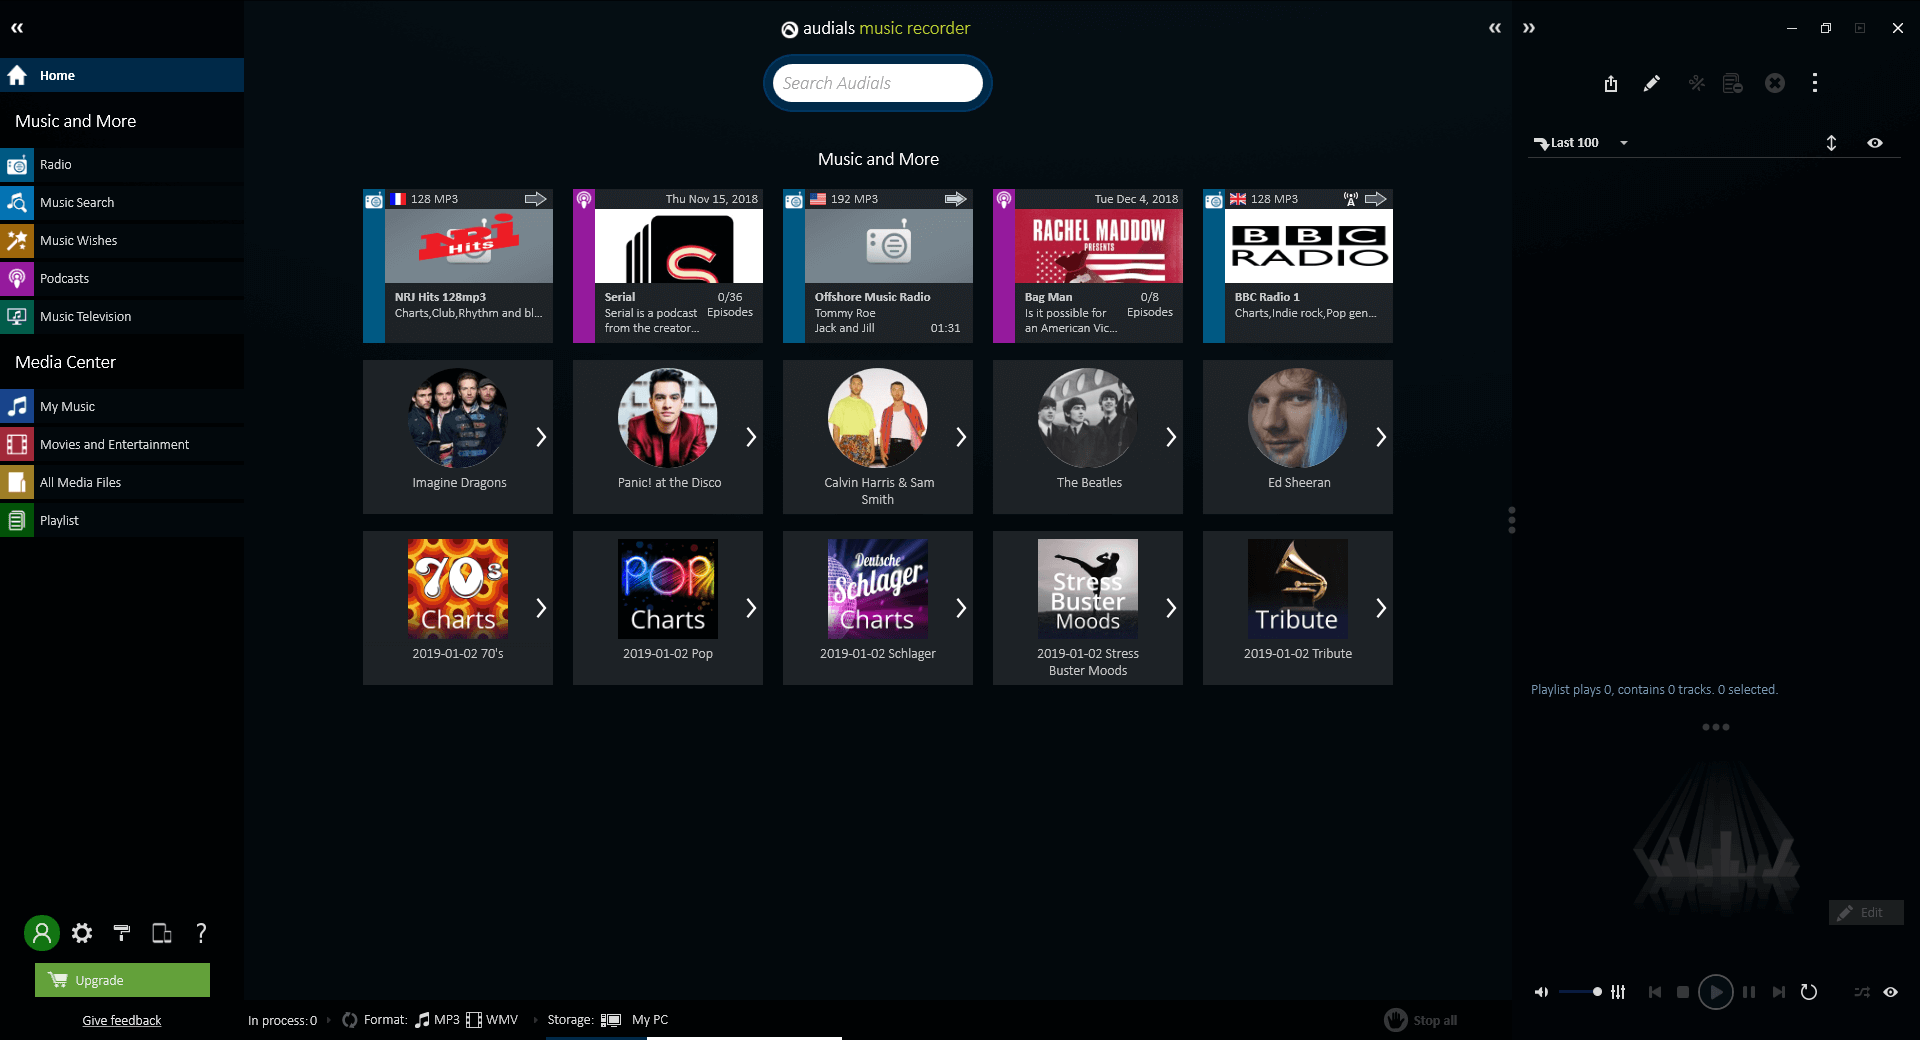
Task: Click the record arrow on Offshore Music Radio card
Action: [956, 199]
